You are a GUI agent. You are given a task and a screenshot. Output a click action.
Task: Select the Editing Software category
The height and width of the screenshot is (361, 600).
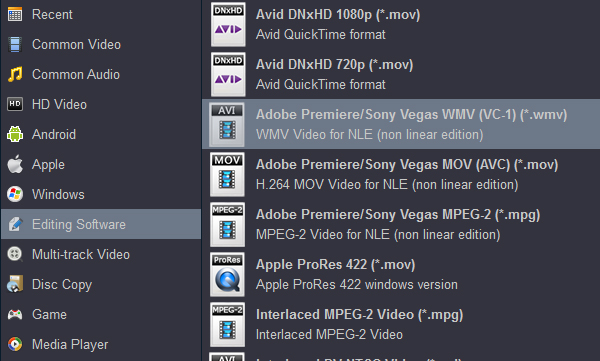101,224
